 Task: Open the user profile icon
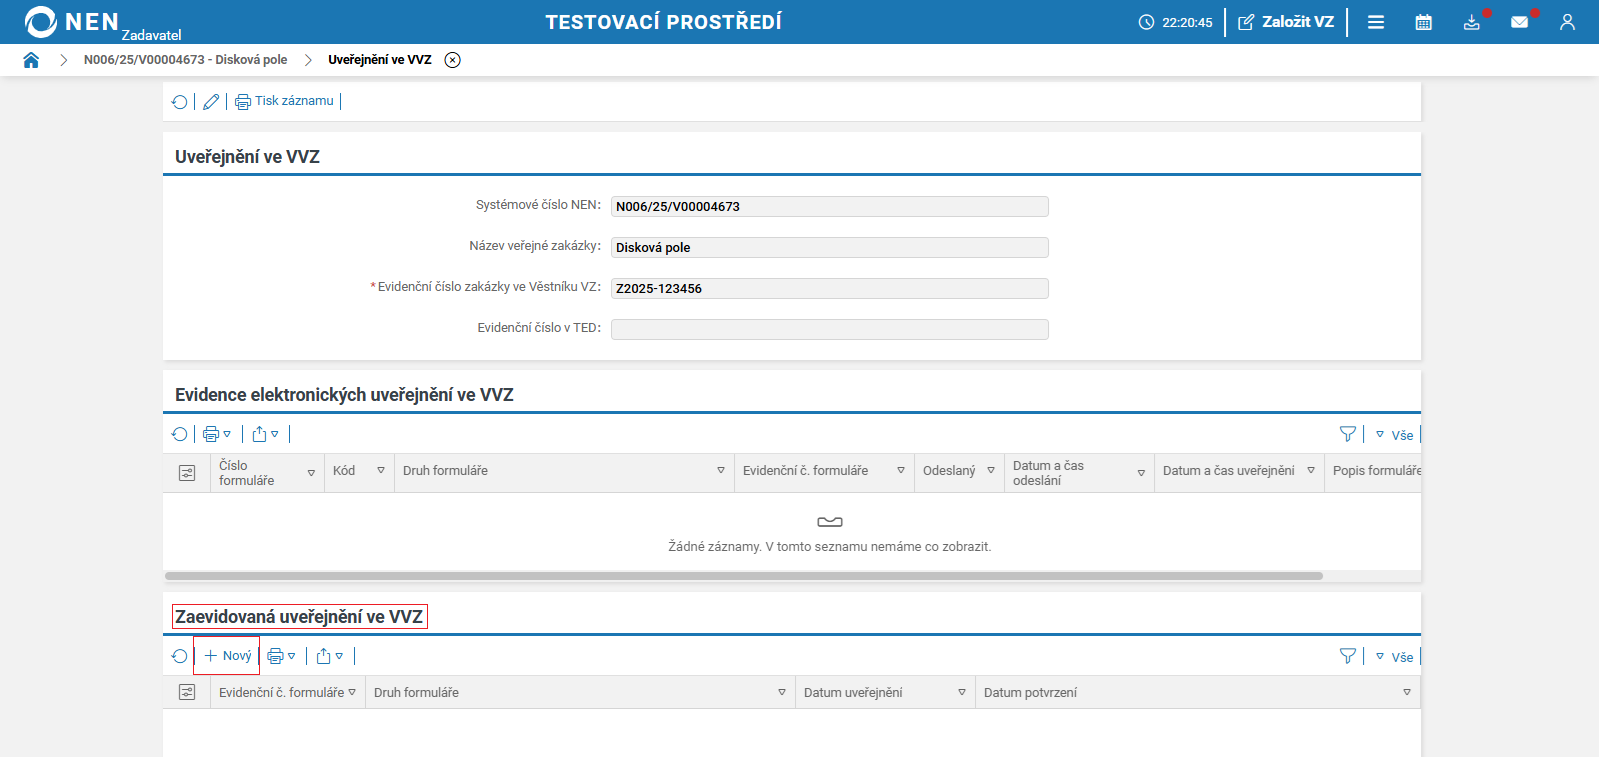coord(1567,22)
